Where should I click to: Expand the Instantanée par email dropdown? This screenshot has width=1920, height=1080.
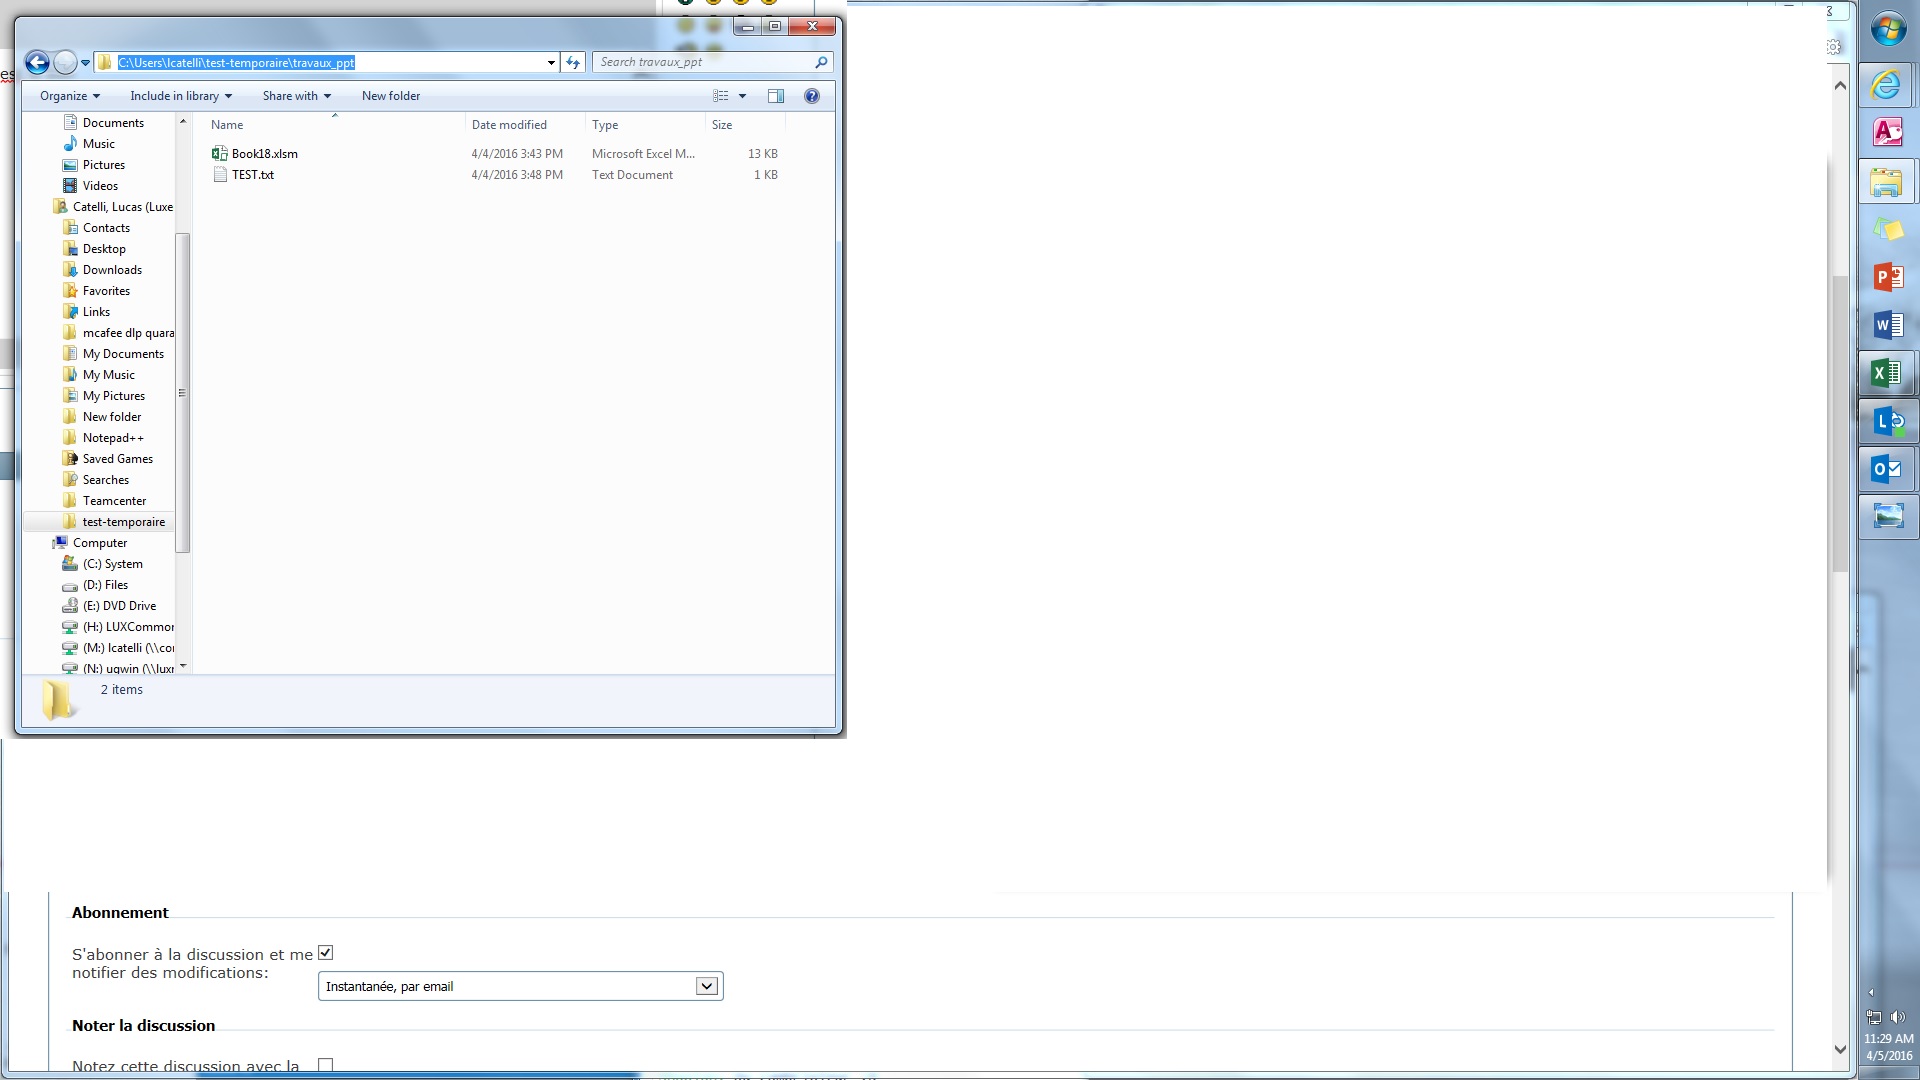click(707, 986)
